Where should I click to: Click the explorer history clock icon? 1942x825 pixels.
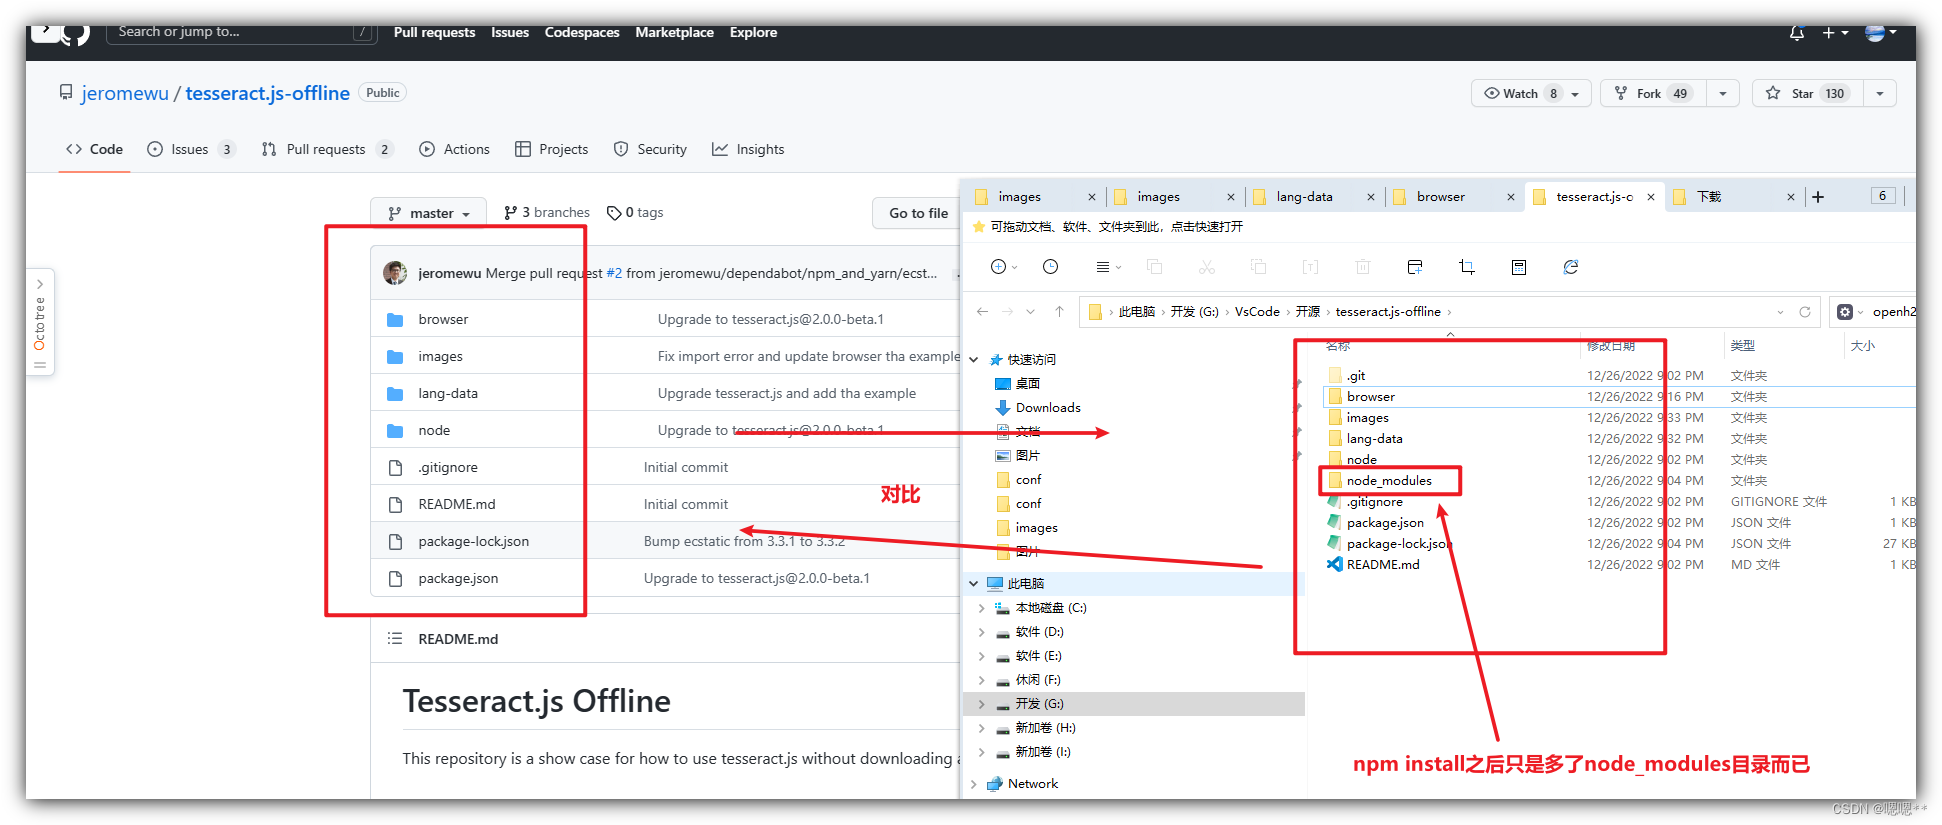click(x=1050, y=267)
